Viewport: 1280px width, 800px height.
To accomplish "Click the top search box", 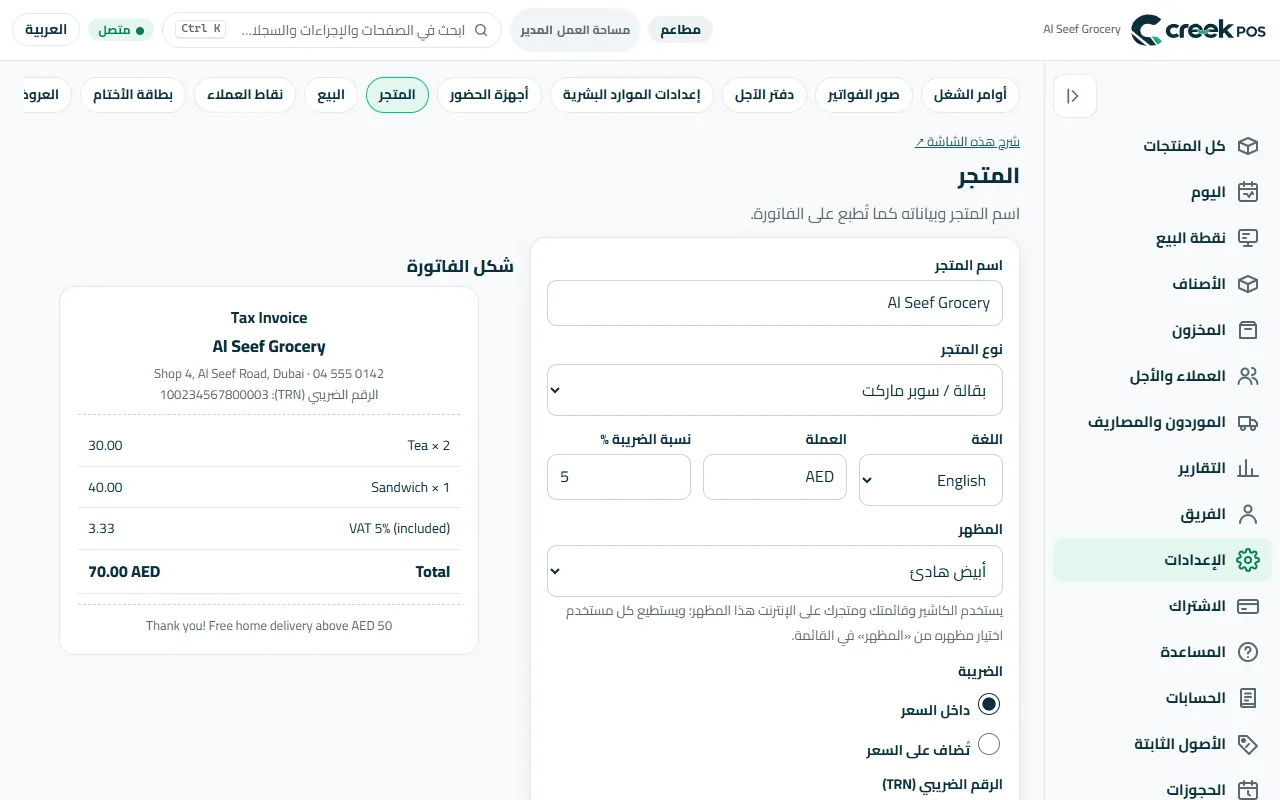I will click(332, 30).
